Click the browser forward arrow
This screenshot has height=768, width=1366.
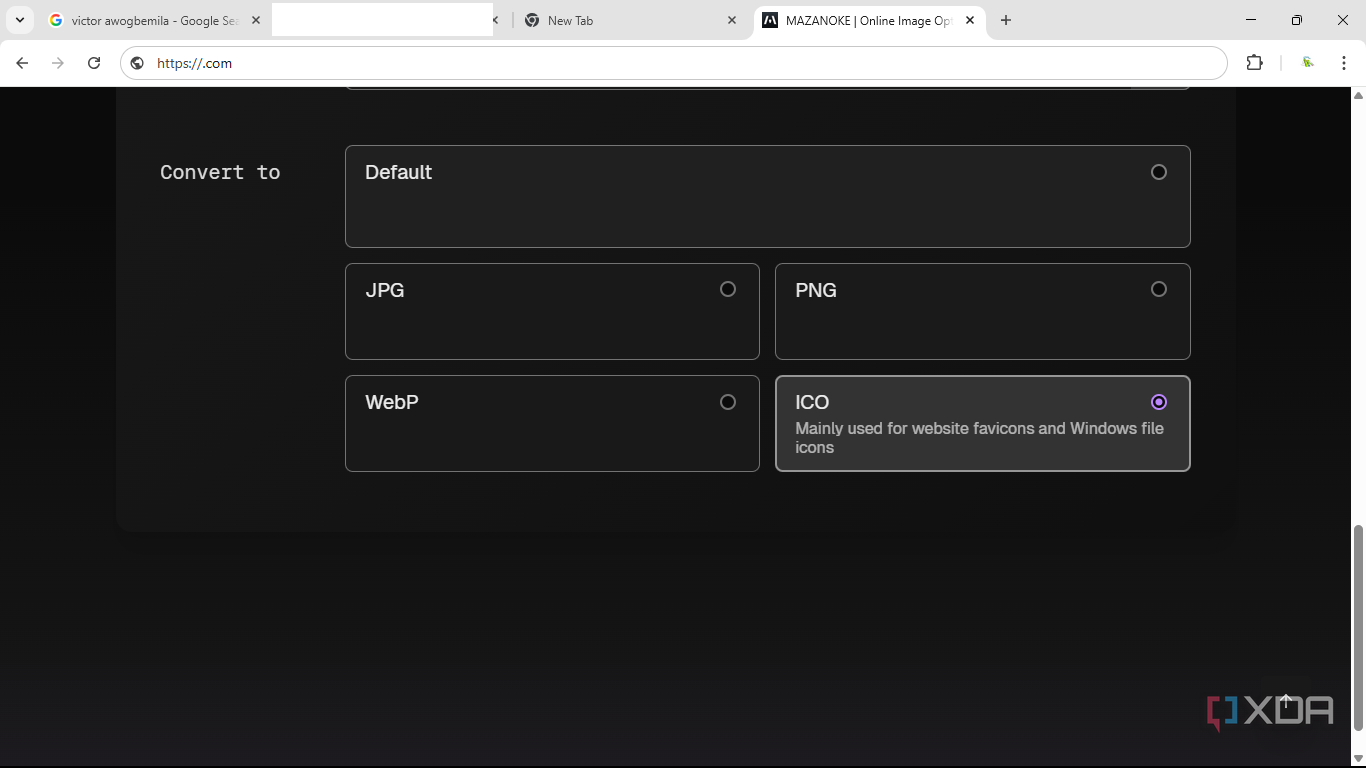(x=58, y=63)
